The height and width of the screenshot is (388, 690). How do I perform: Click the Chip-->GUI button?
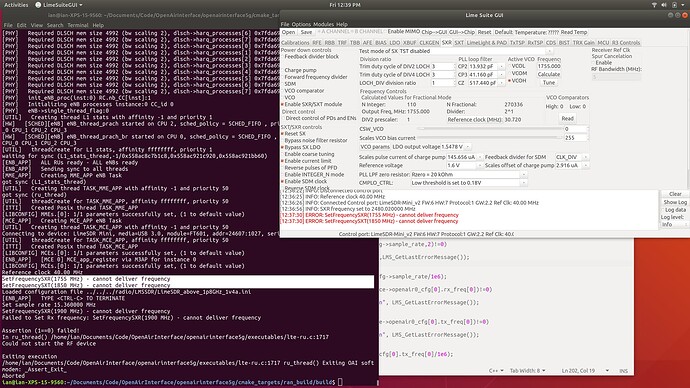434,32
